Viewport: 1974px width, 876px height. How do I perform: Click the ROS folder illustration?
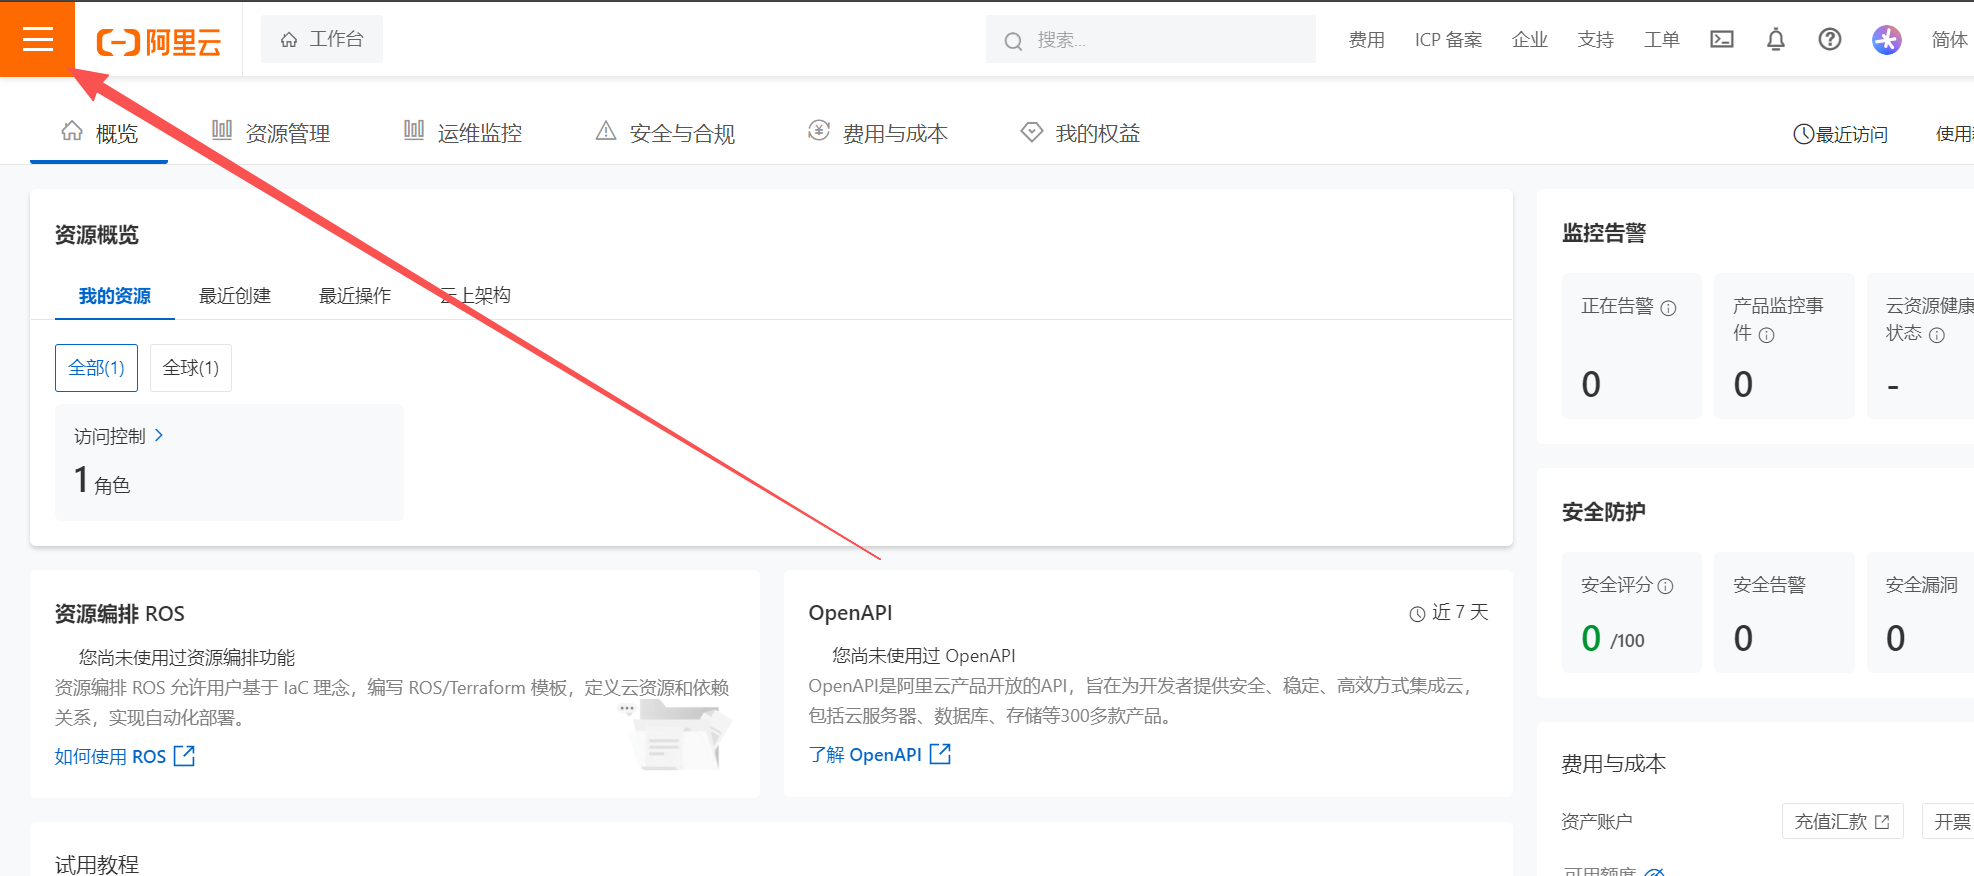677,735
